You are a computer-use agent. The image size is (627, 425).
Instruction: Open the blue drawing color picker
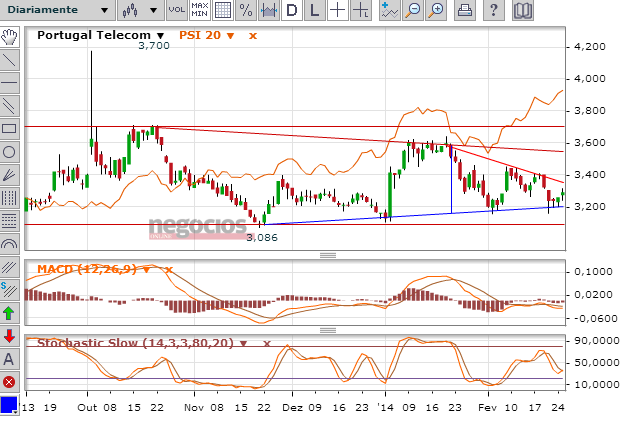(x=9, y=405)
